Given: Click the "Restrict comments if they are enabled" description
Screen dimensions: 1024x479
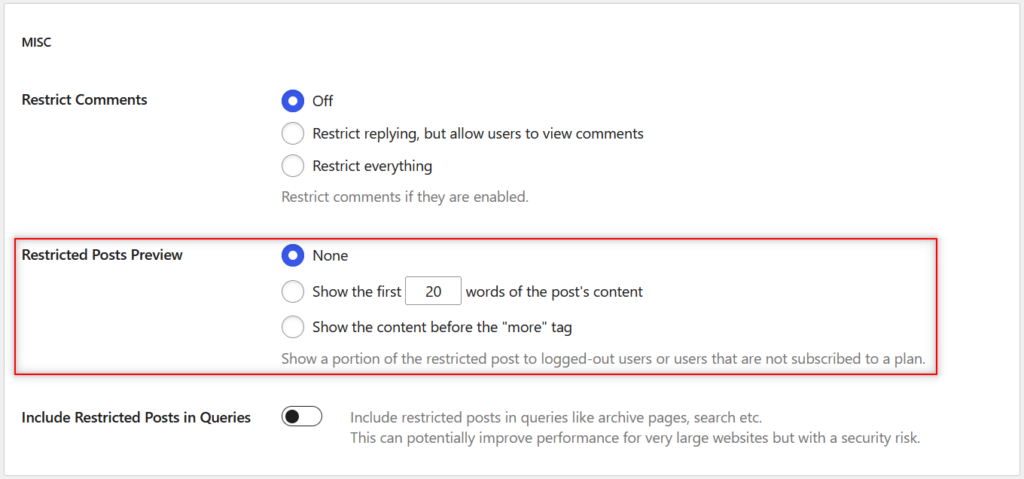Looking at the screenshot, I should tap(405, 197).
